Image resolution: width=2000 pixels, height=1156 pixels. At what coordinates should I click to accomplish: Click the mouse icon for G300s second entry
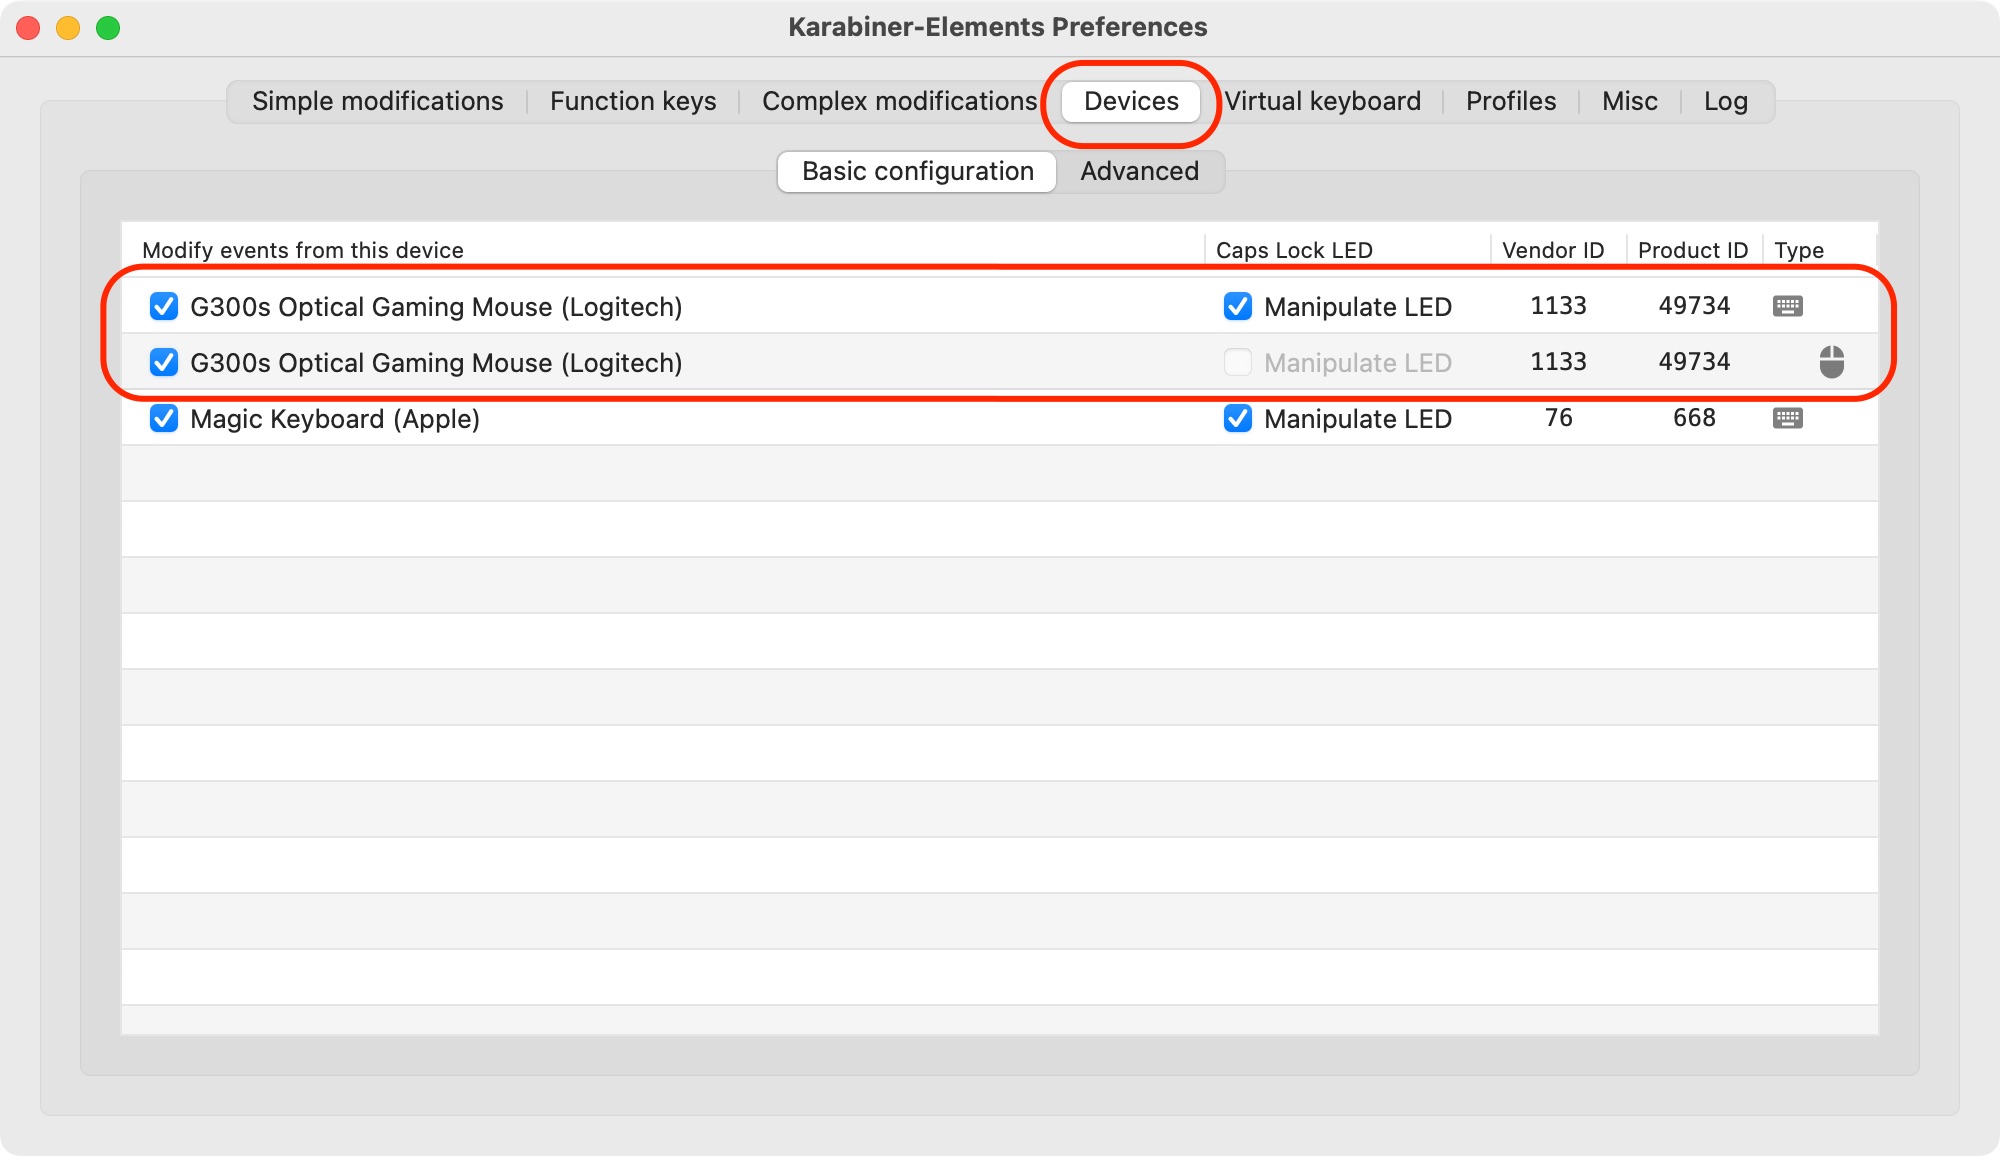point(1832,362)
